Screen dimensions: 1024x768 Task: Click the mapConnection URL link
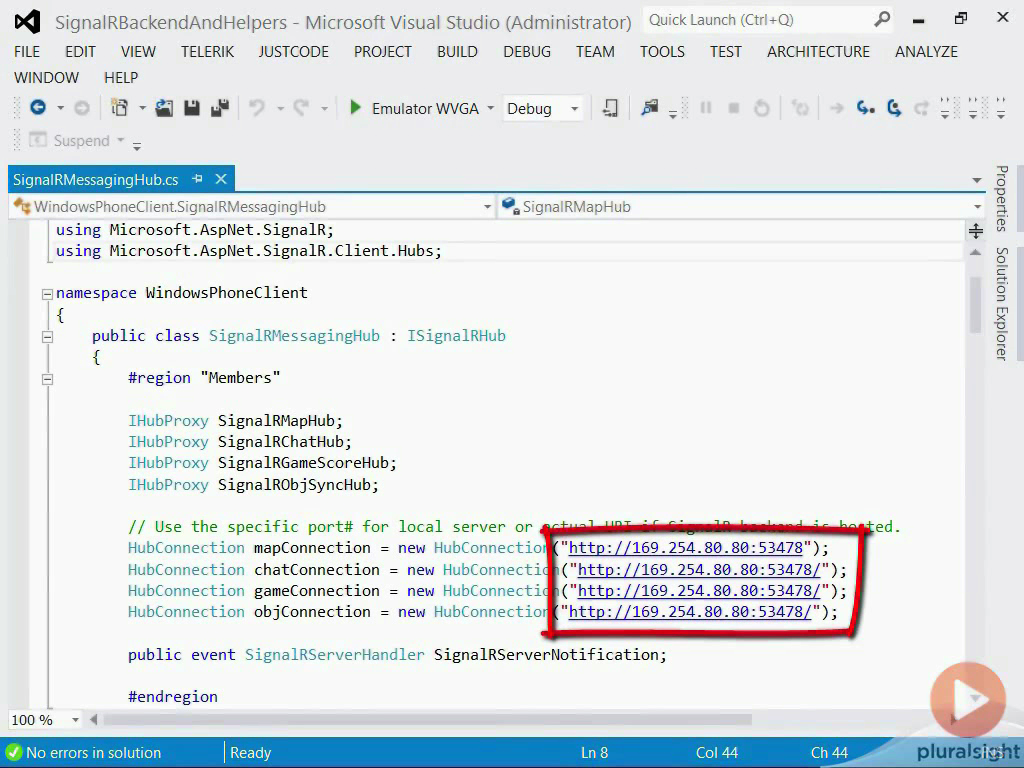685,547
